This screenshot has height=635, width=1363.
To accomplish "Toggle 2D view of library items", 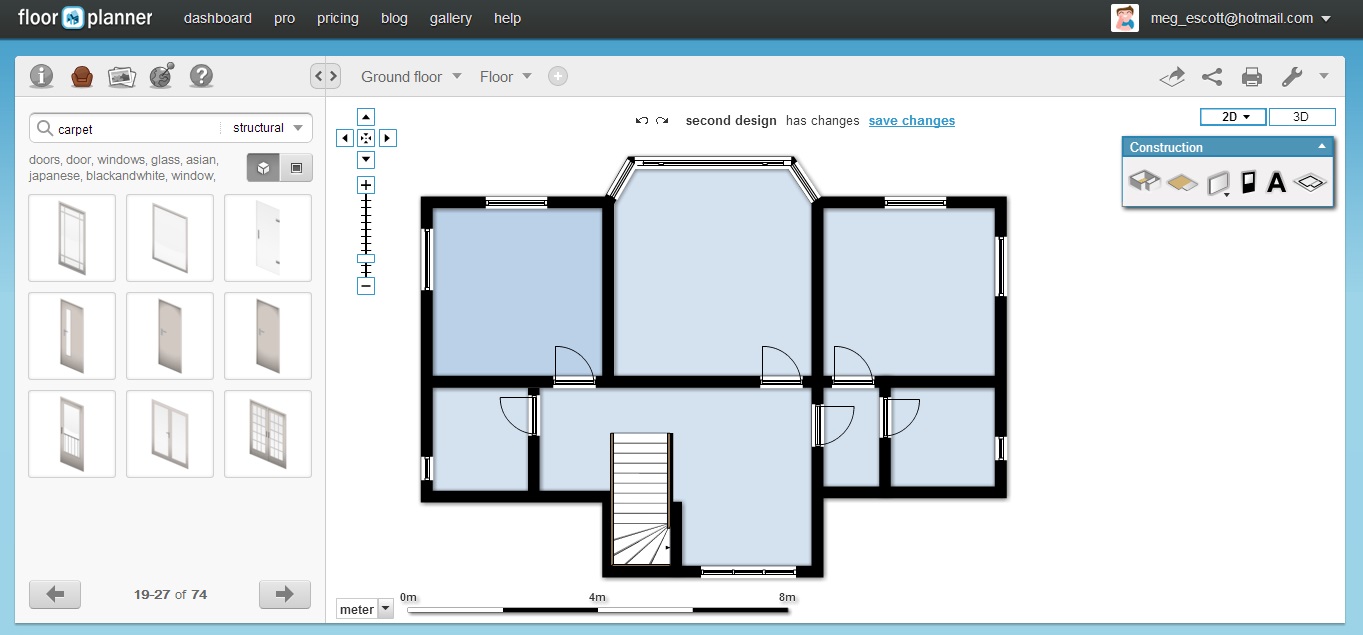I will click(x=295, y=167).
